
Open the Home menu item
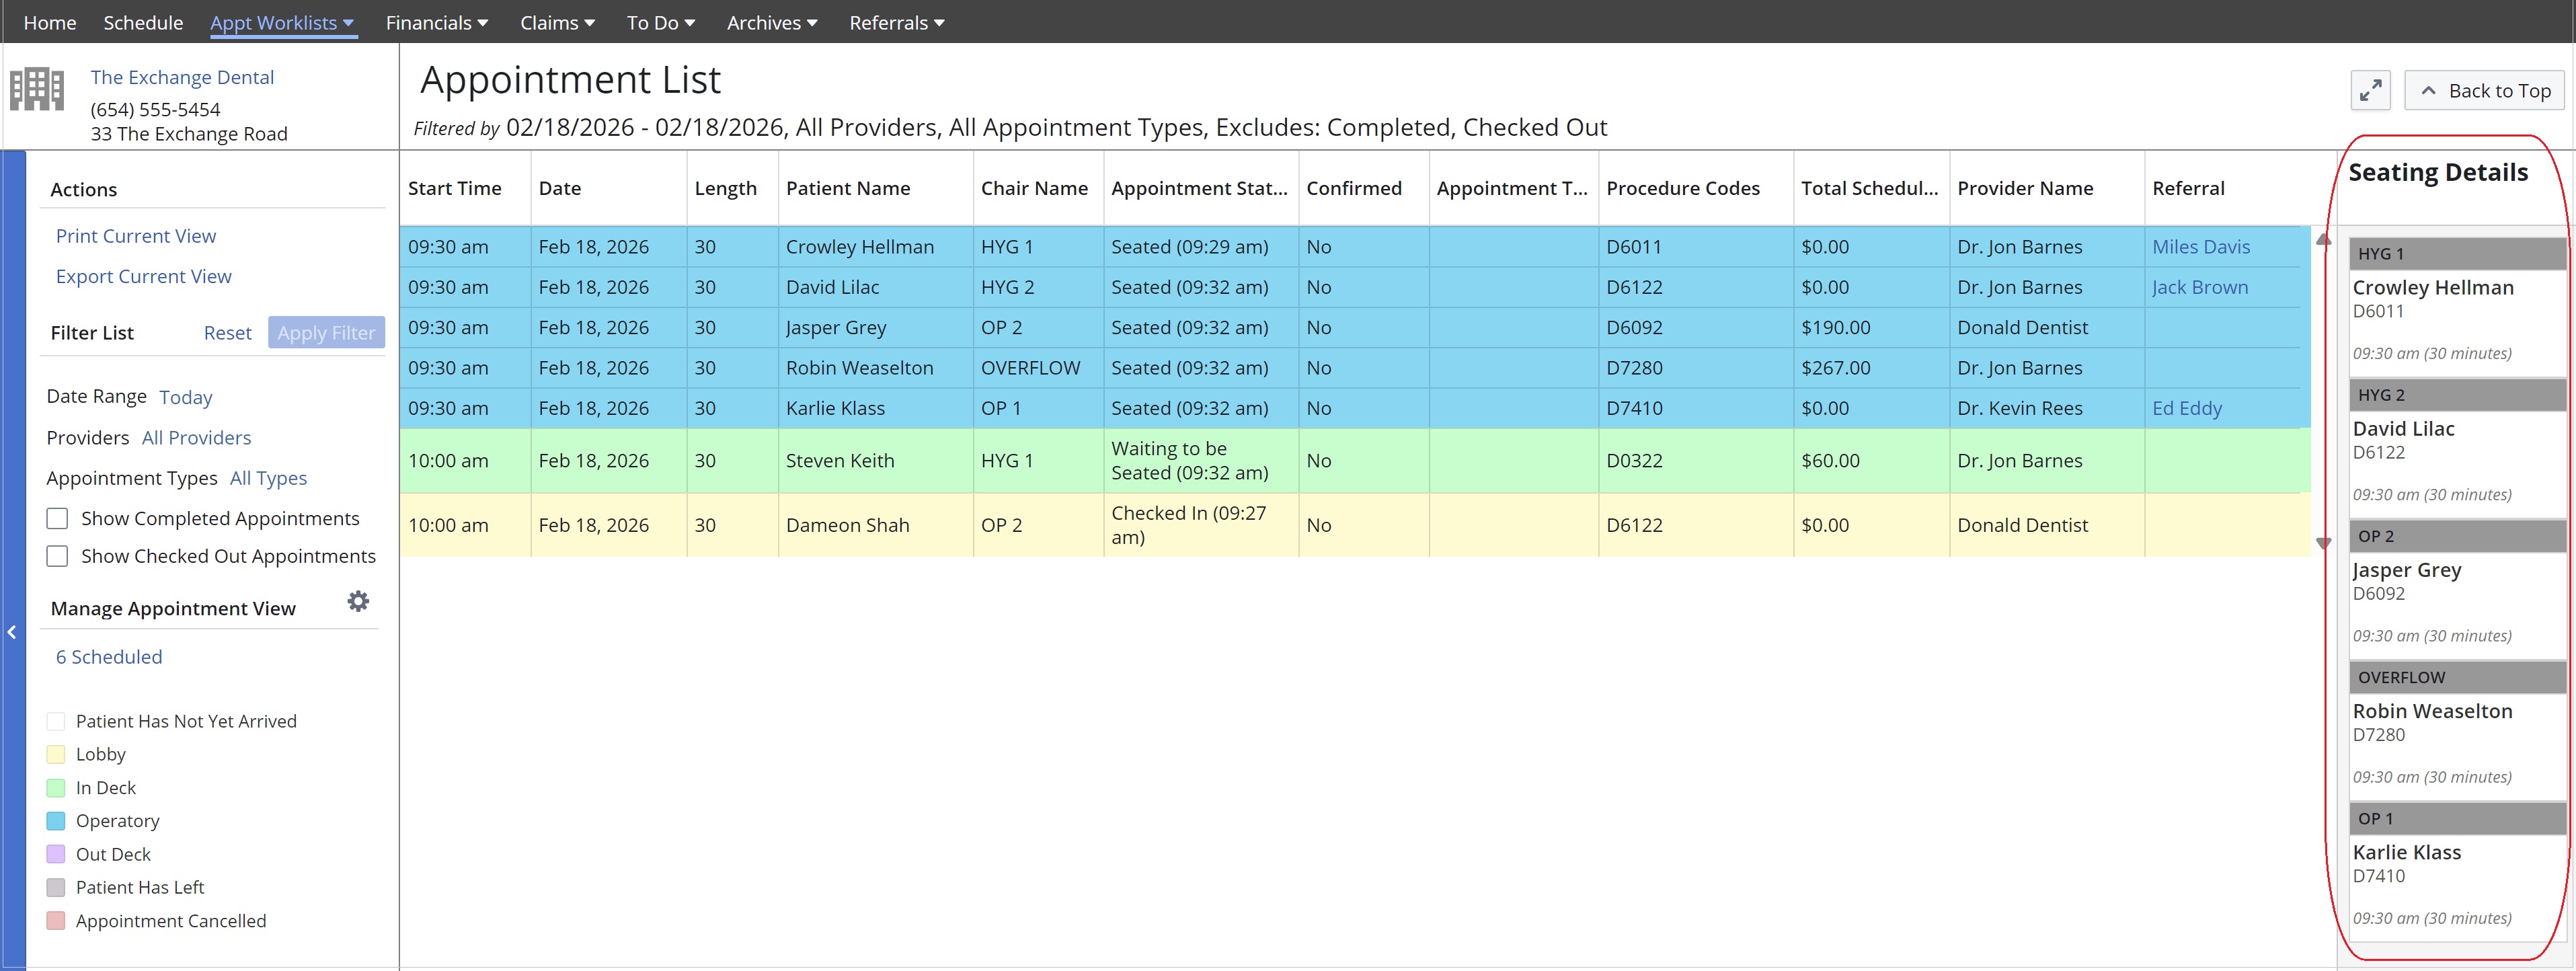[x=50, y=22]
